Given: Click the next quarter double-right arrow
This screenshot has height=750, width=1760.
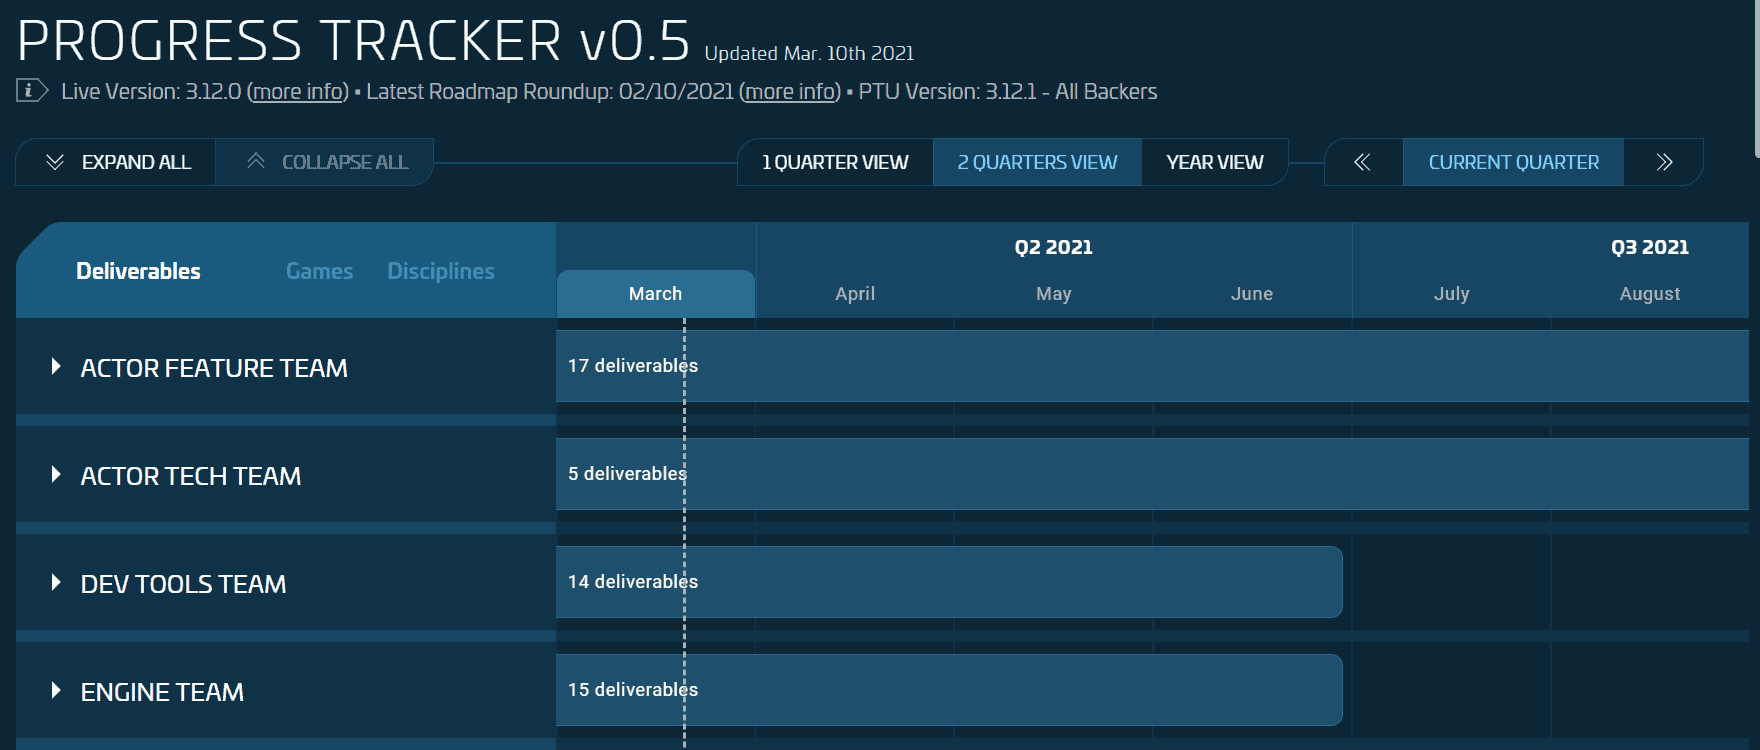Looking at the screenshot, I should pos(1664,162).
